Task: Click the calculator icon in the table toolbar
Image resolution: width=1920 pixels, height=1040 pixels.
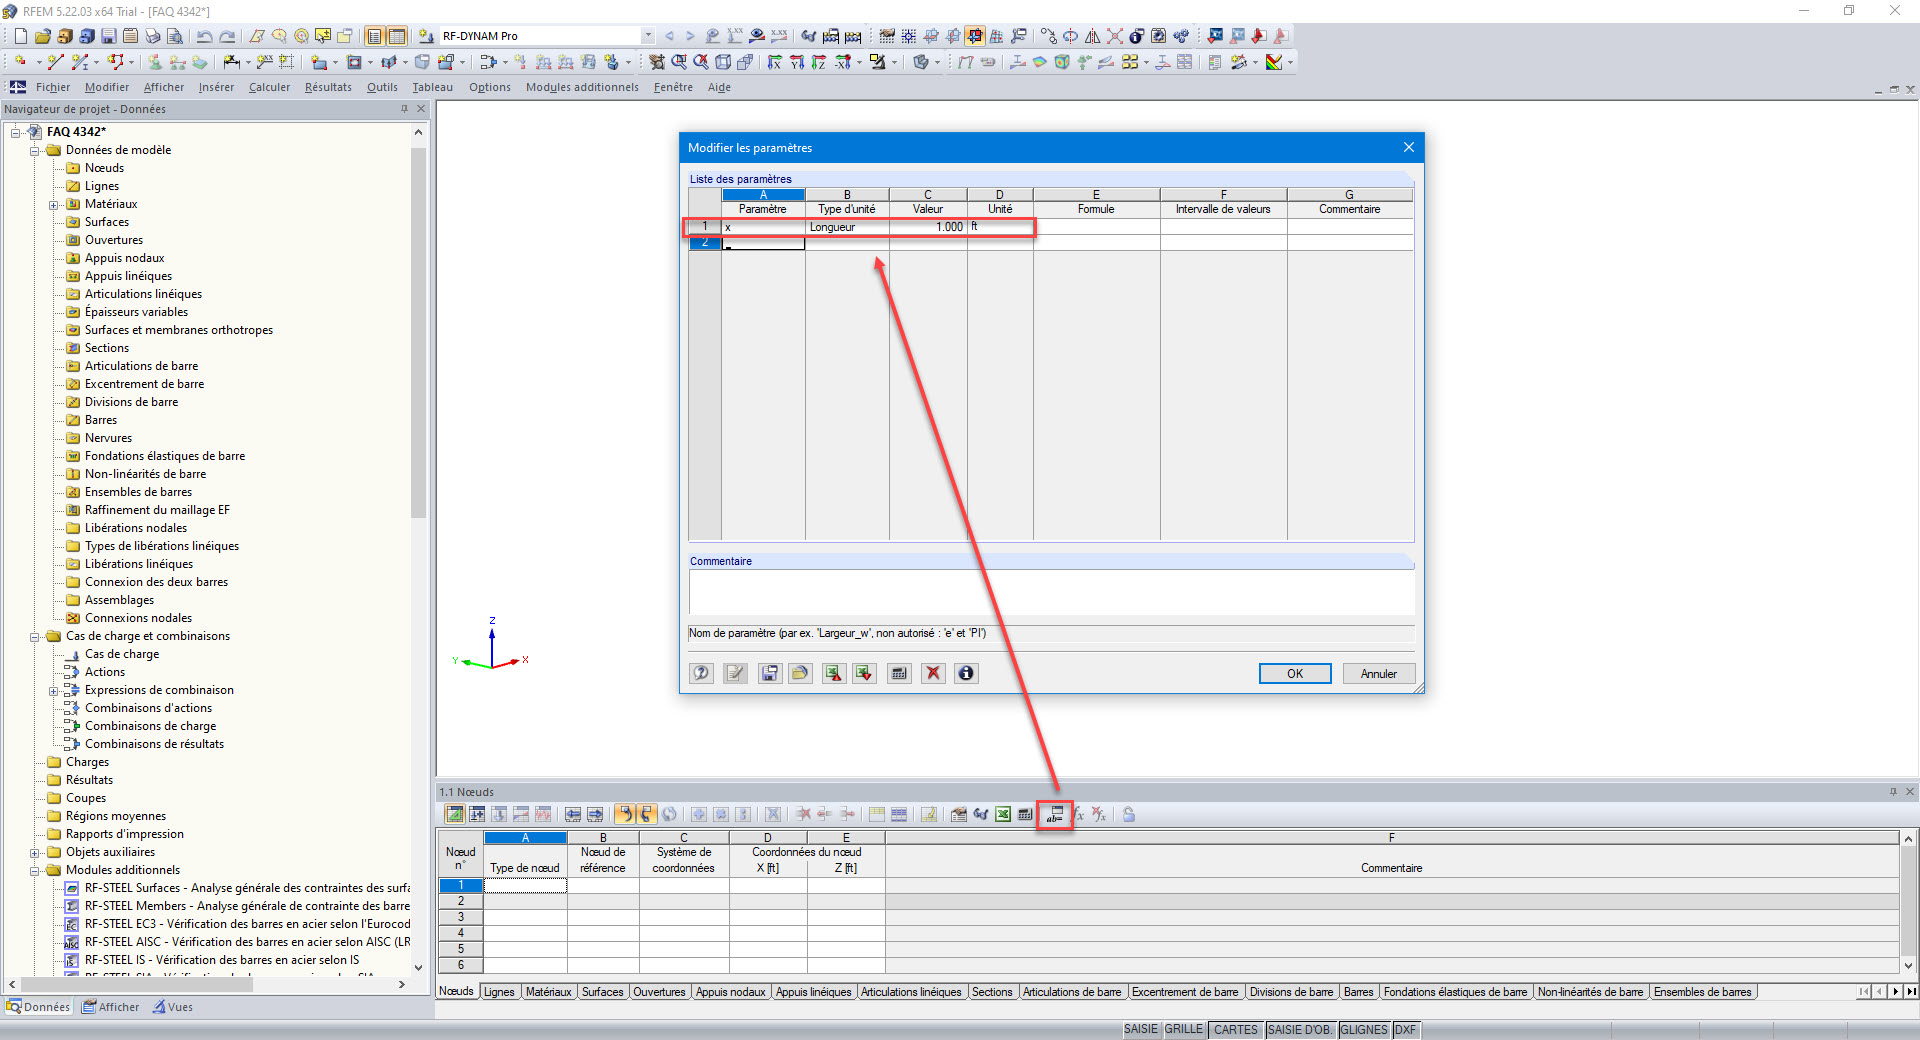Action: click(1025, 815)
